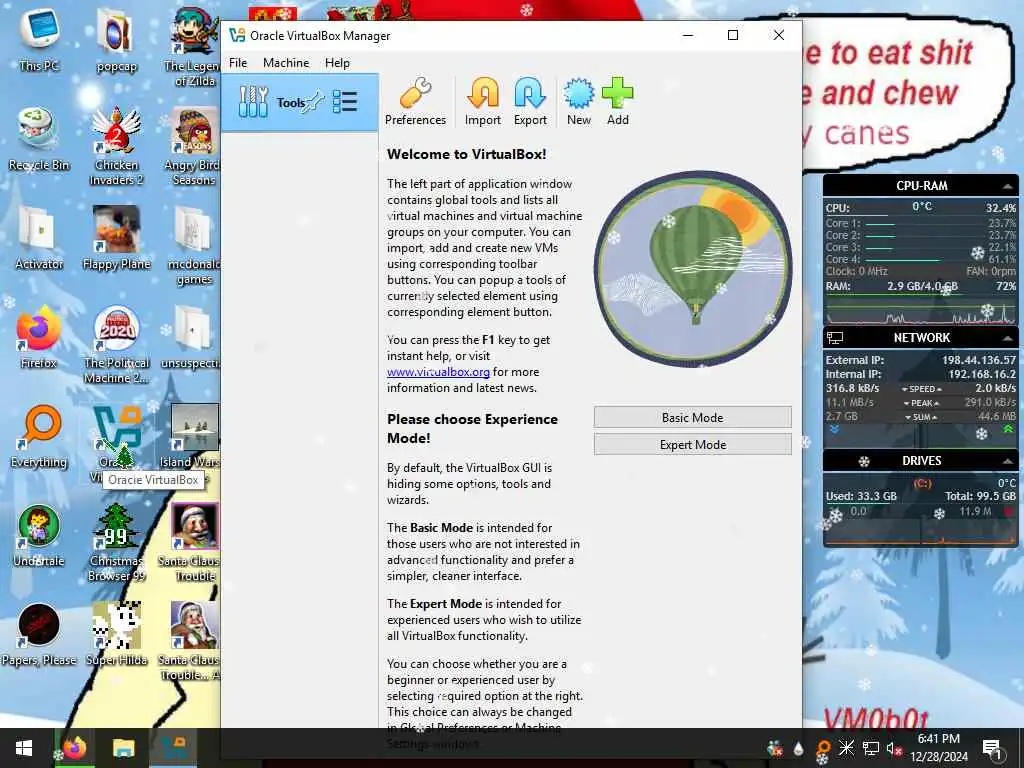Open the Help menu
Image resolution: width=1024 pixels, height=768 pixels.
(x=338, y=63)
